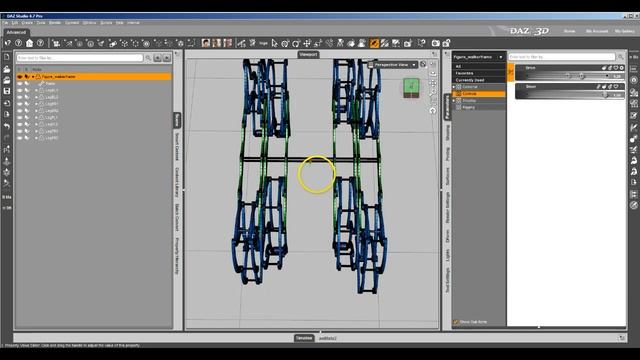Click the Scene pane filter text field
Screen dimensions: 640x360
[x=80, y=58]
